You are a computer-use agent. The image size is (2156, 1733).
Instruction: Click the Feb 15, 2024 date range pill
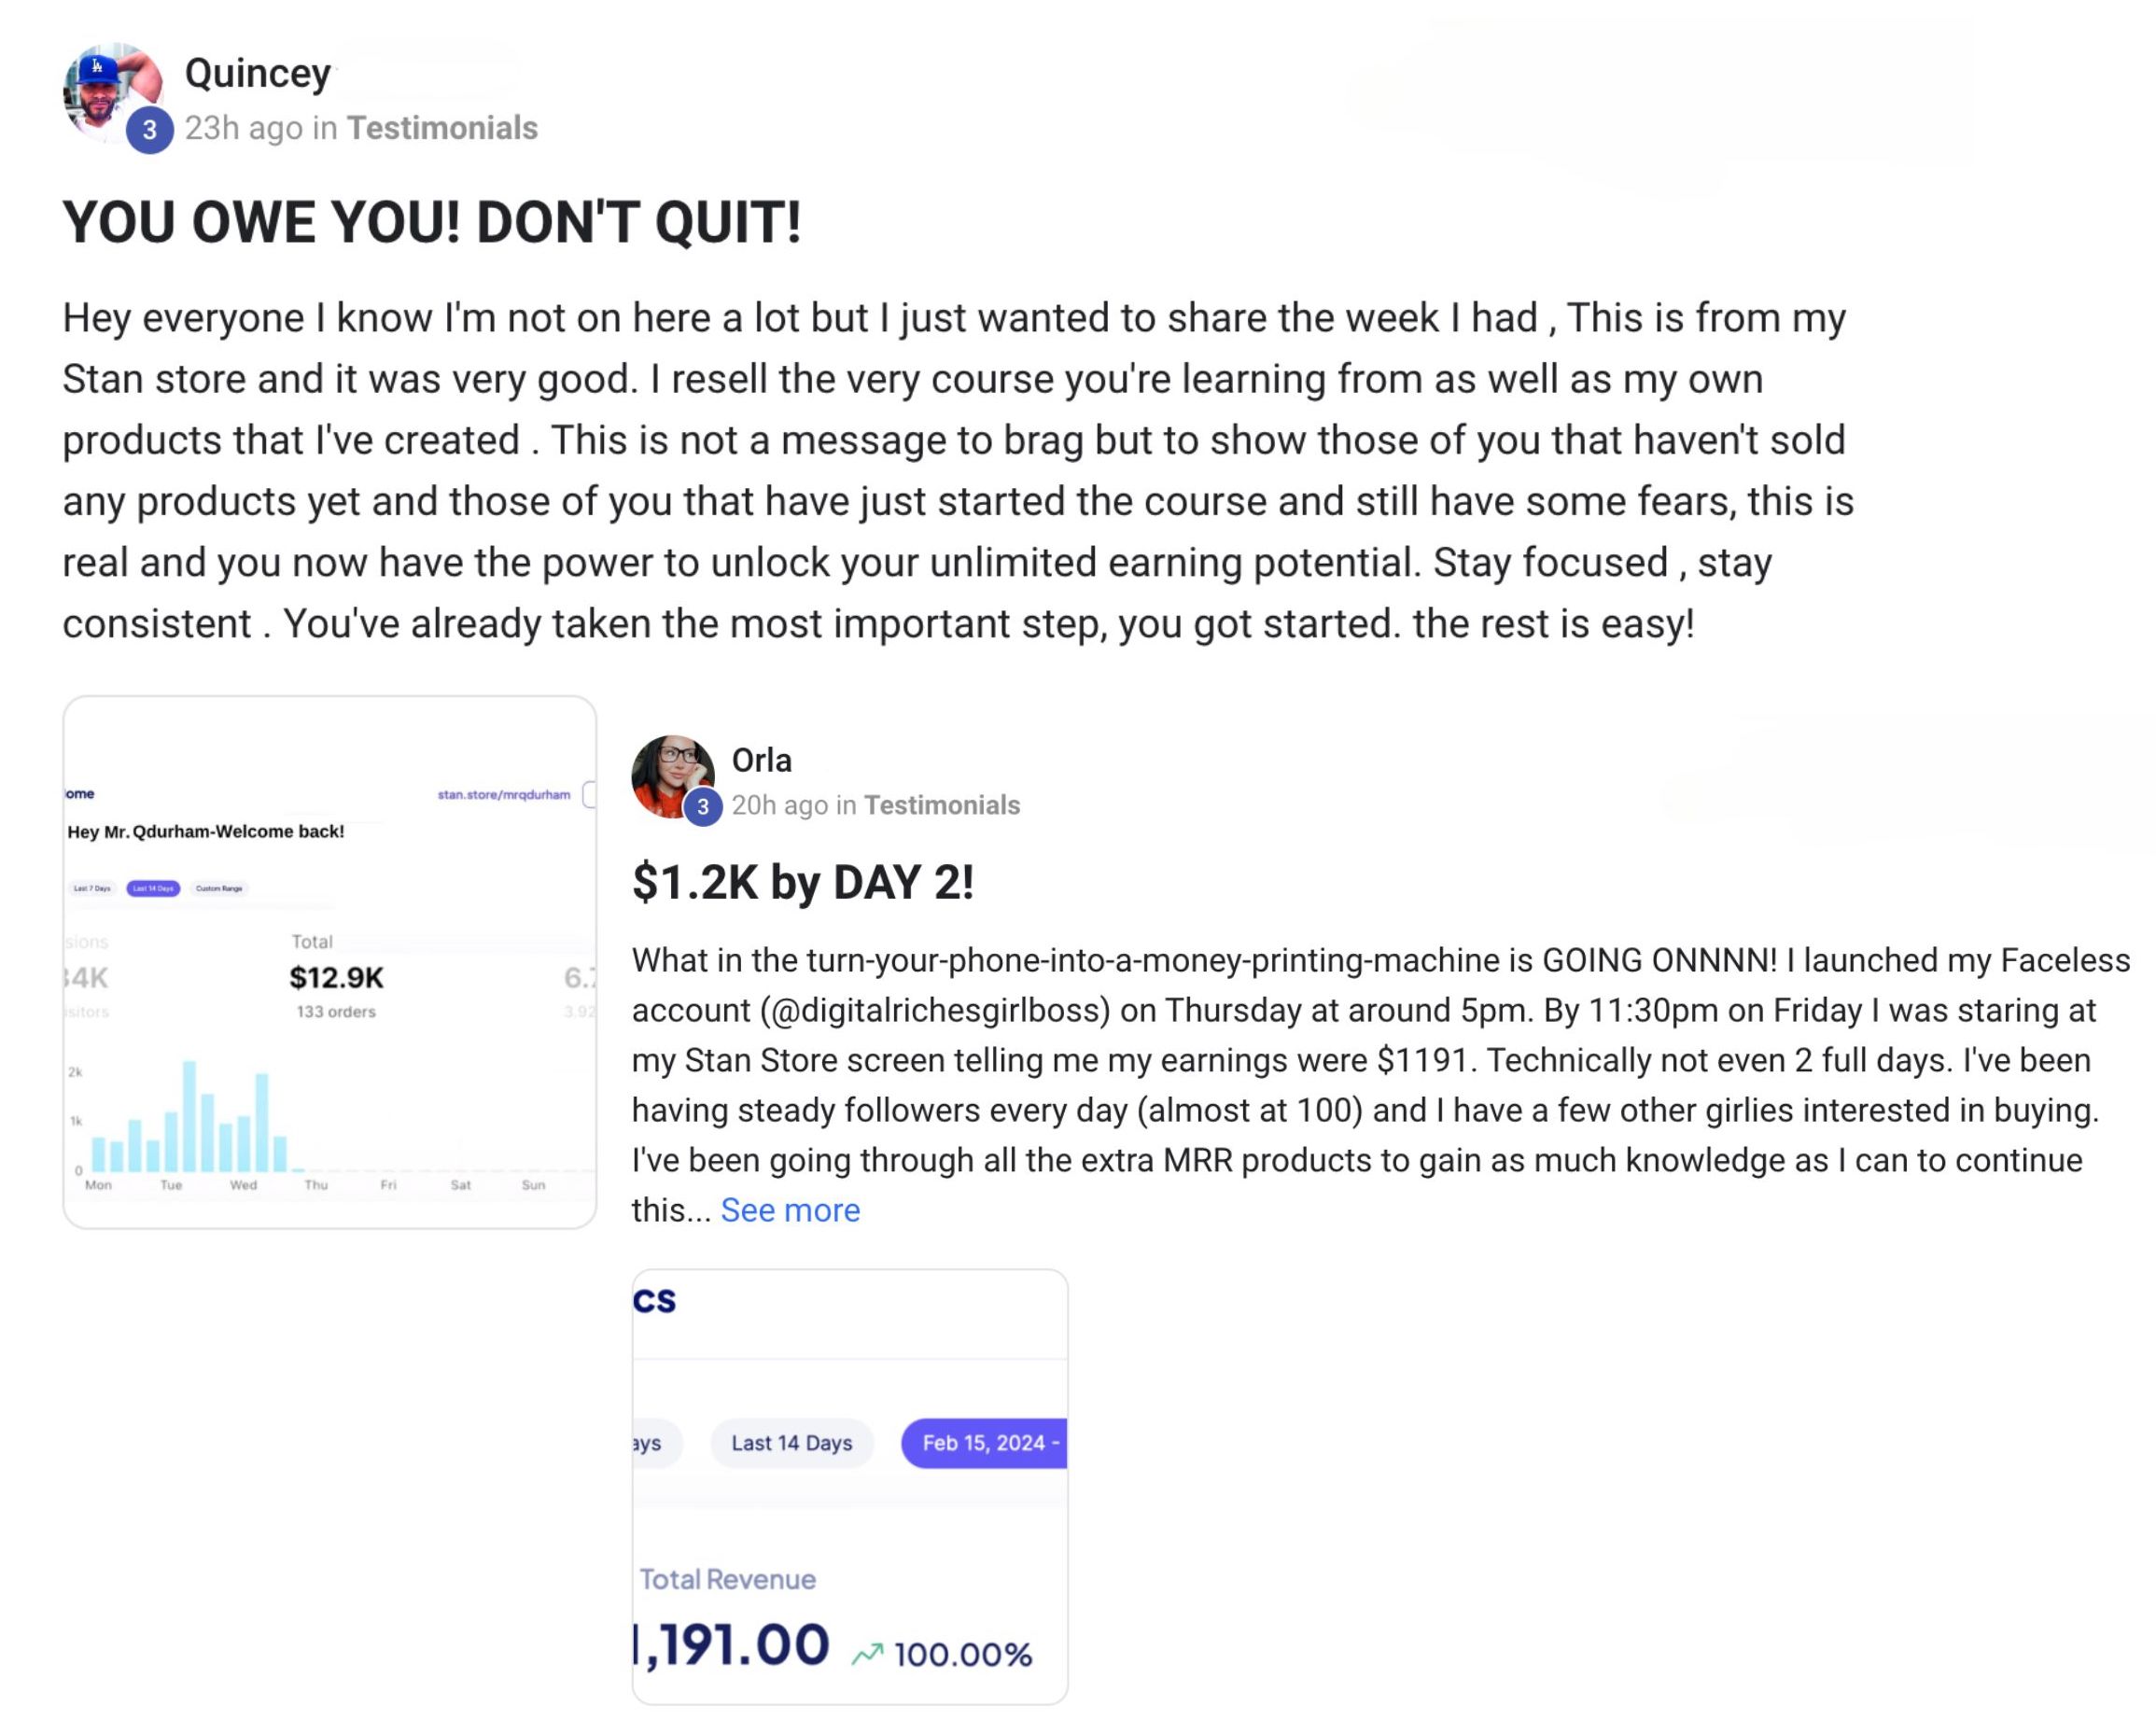point(985,1443)
